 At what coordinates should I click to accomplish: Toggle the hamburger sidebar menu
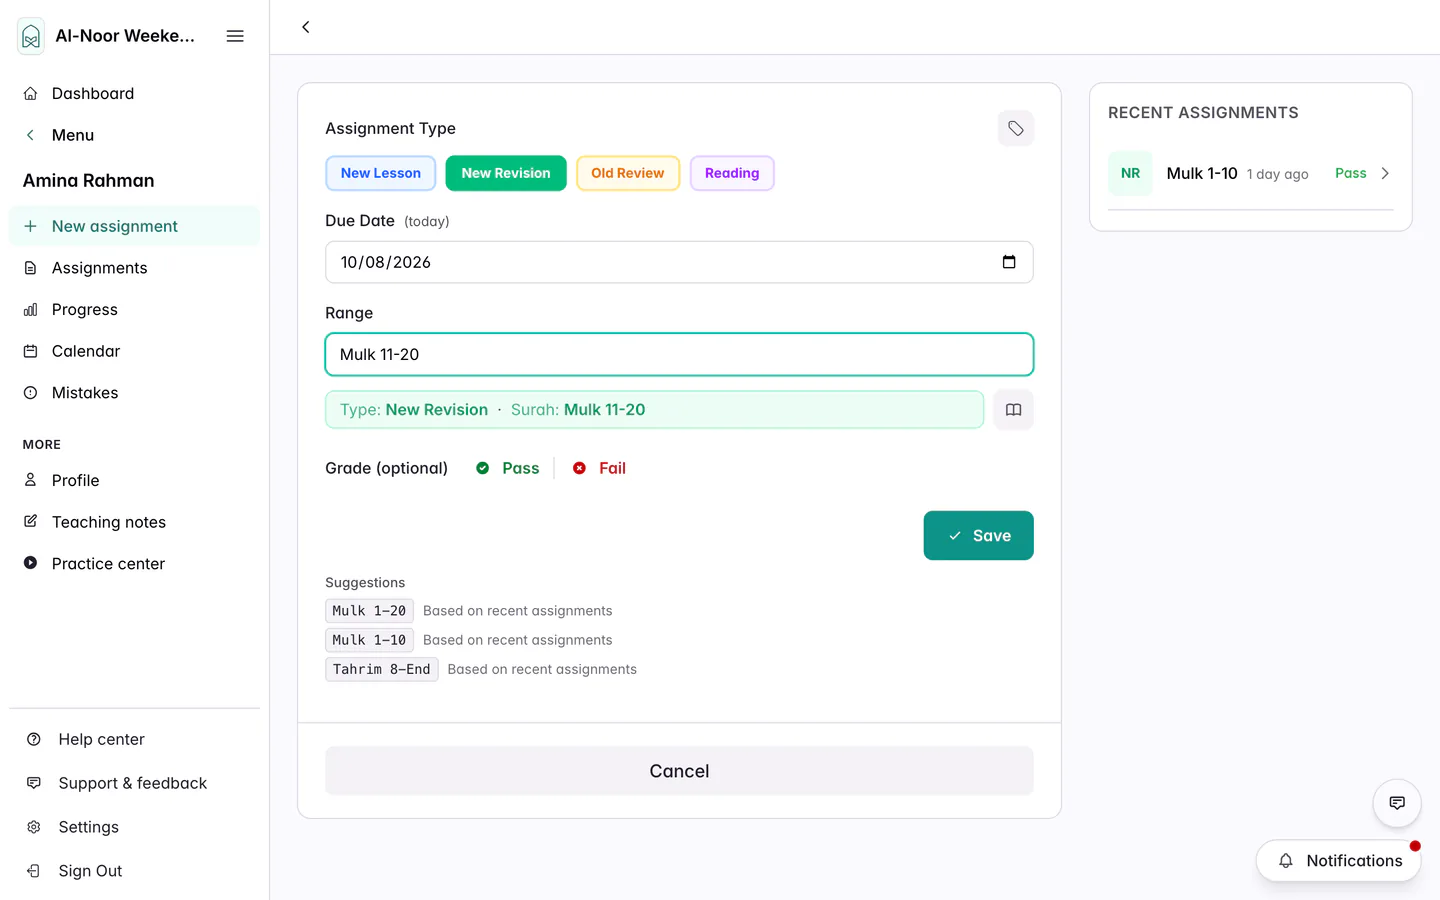point(235,36)
